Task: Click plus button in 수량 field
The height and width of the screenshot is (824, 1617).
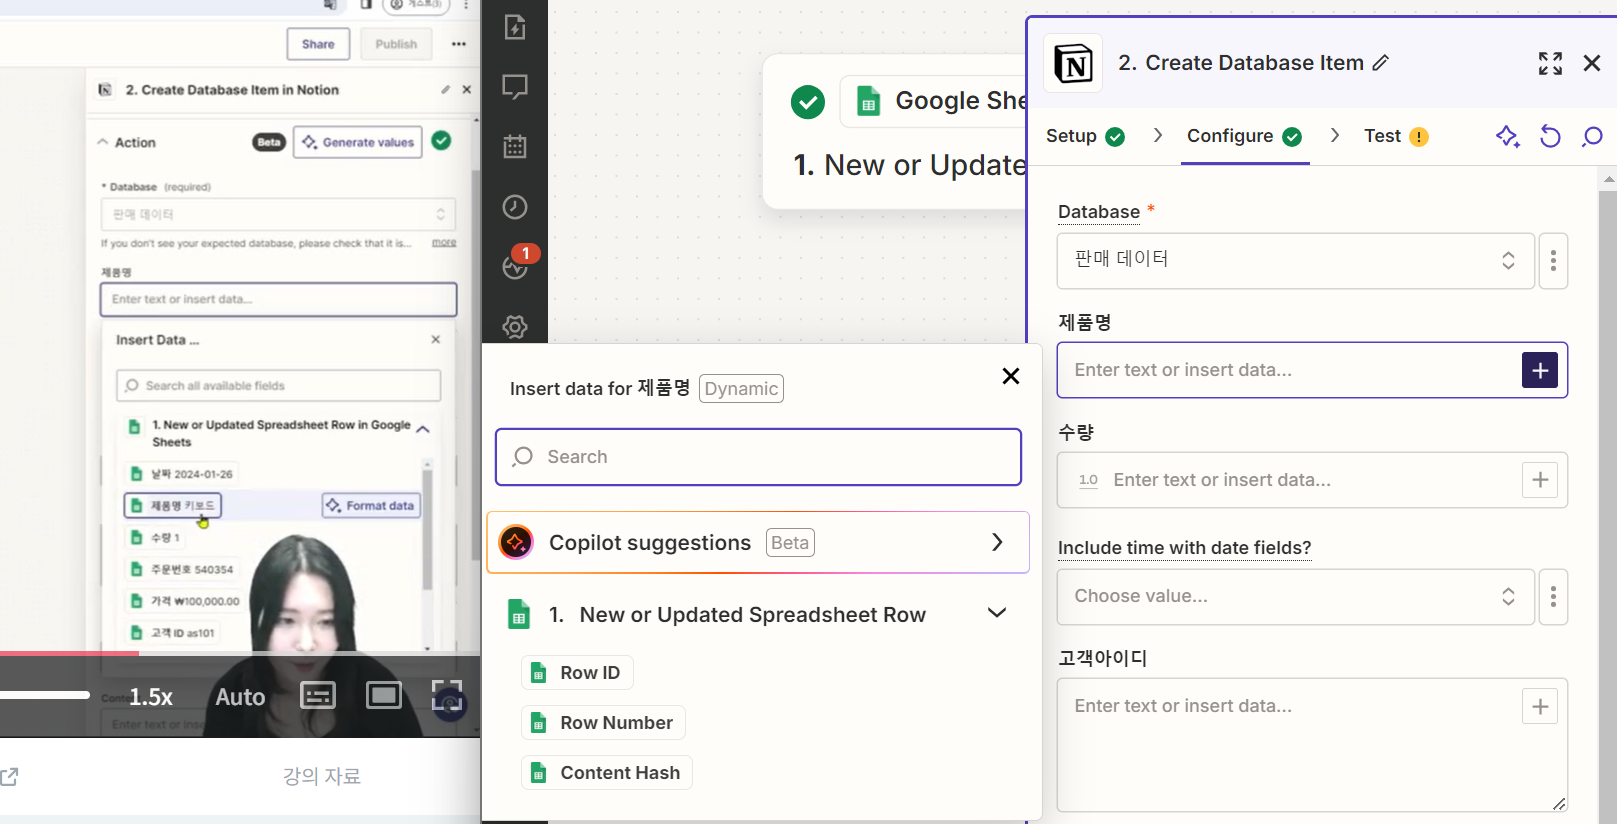Action: click(1540, 480)
